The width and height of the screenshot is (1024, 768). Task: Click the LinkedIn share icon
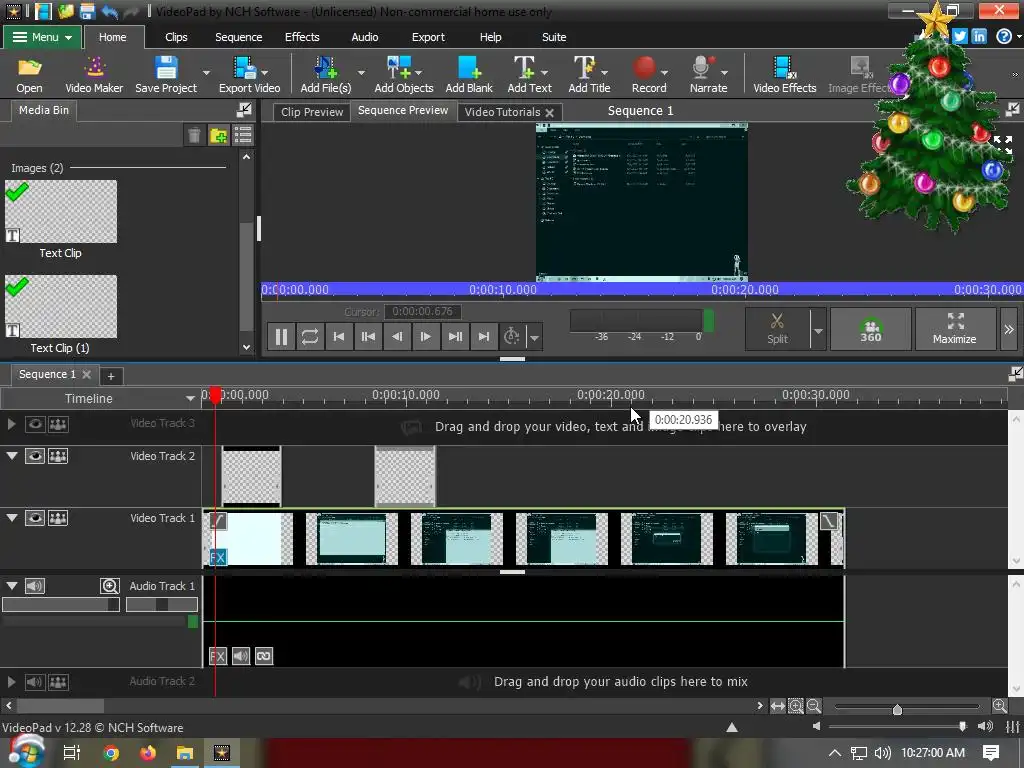(x=979, y=37)
